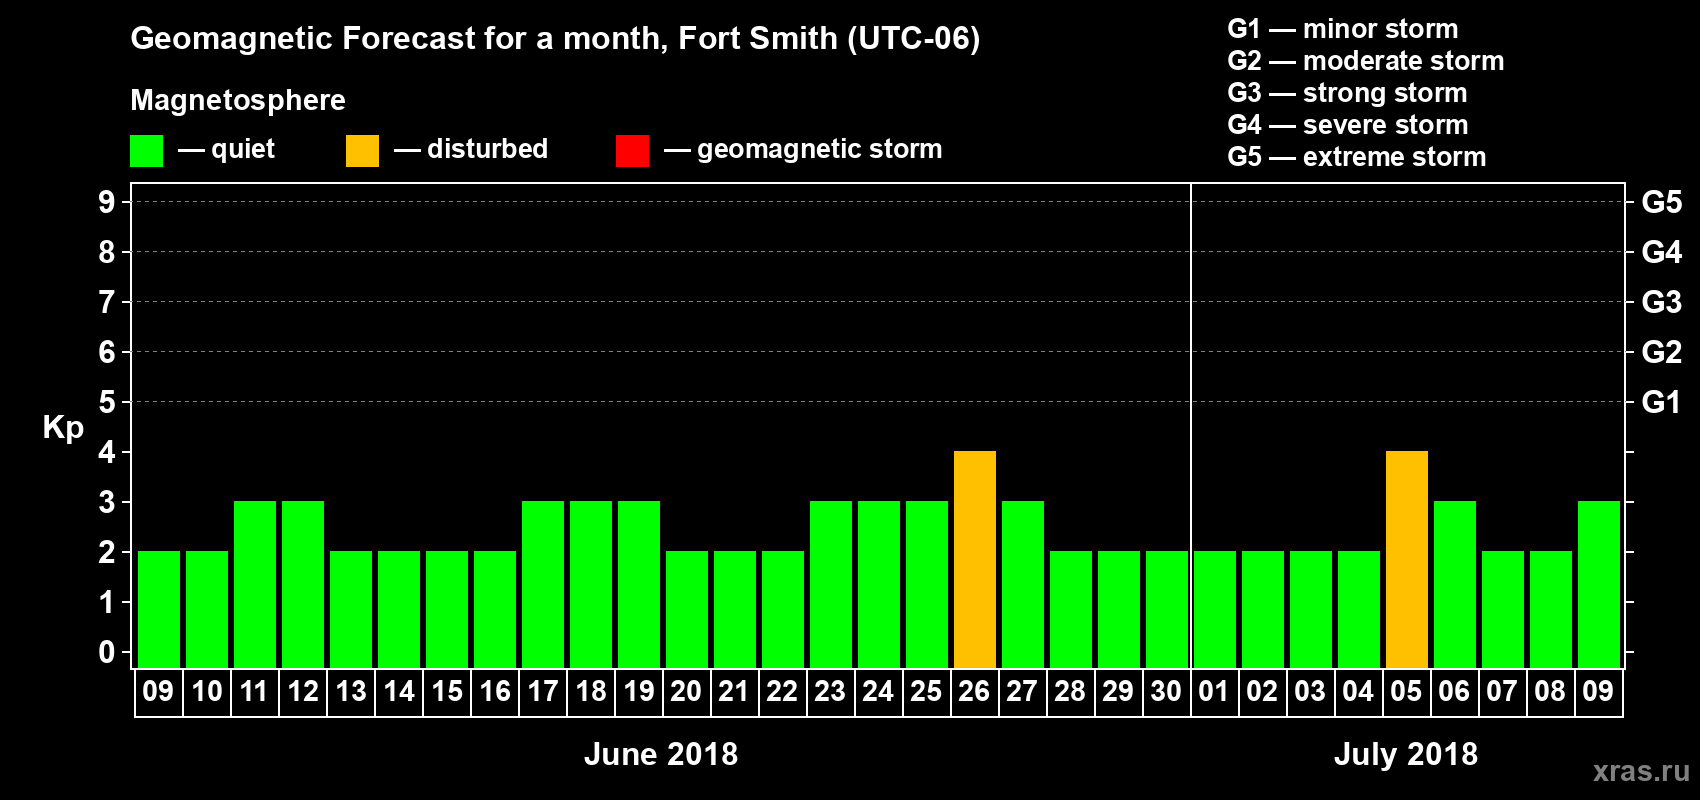The image size is (1700, 800).
Task: Click the 'G3 — strong storm' legend line
Action: 1348,93
